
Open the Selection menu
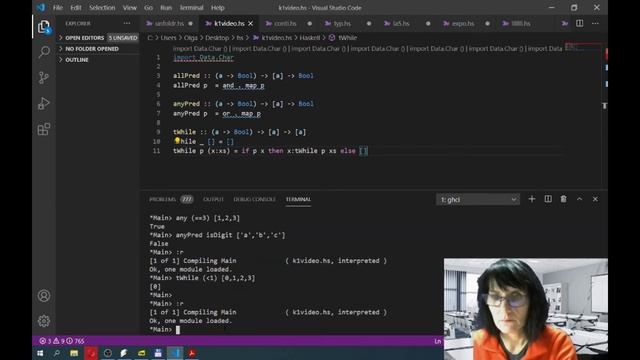[102, 8]
